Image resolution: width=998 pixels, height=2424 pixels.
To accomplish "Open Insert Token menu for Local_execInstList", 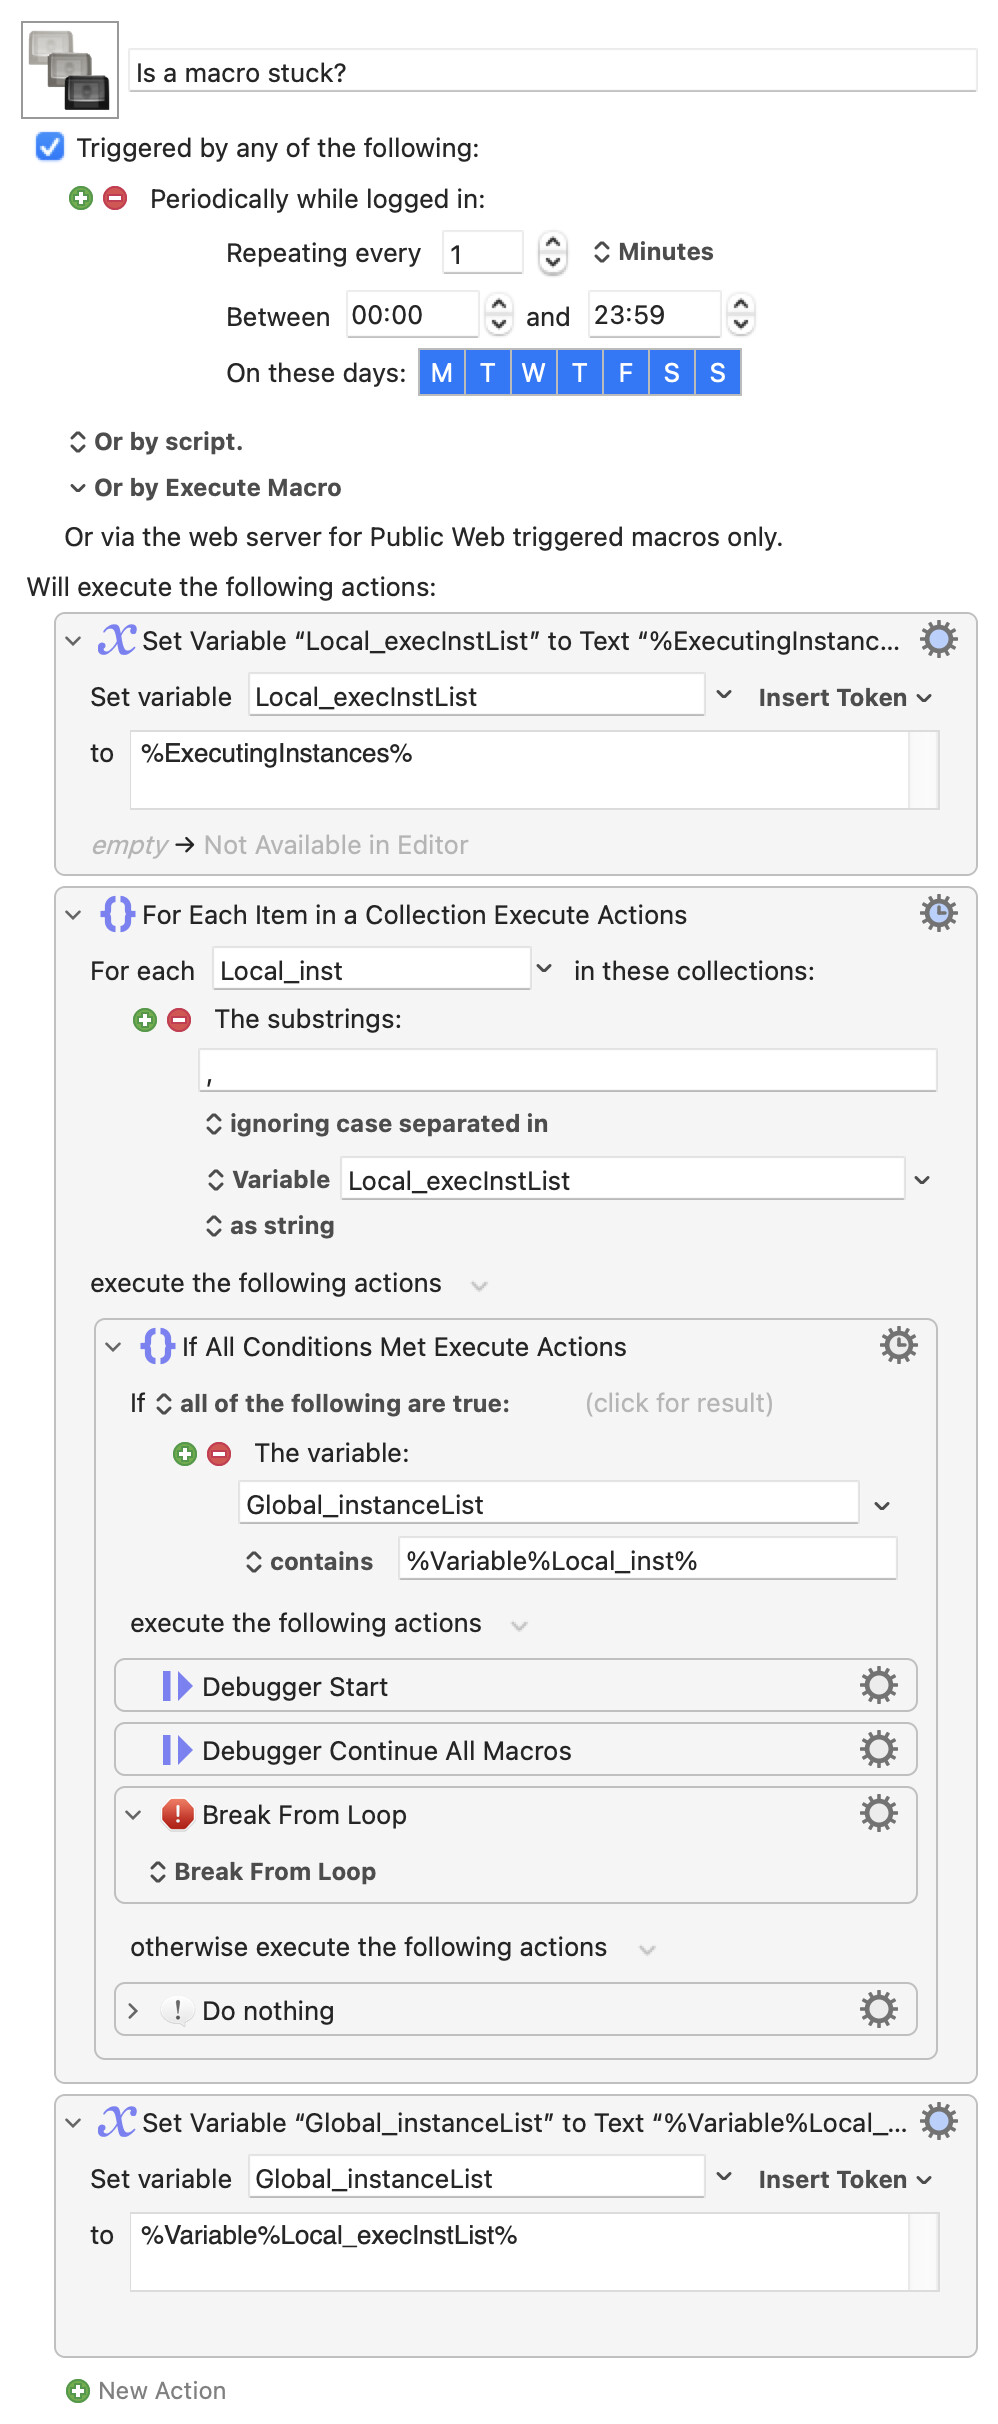I will tap(845, 698).
